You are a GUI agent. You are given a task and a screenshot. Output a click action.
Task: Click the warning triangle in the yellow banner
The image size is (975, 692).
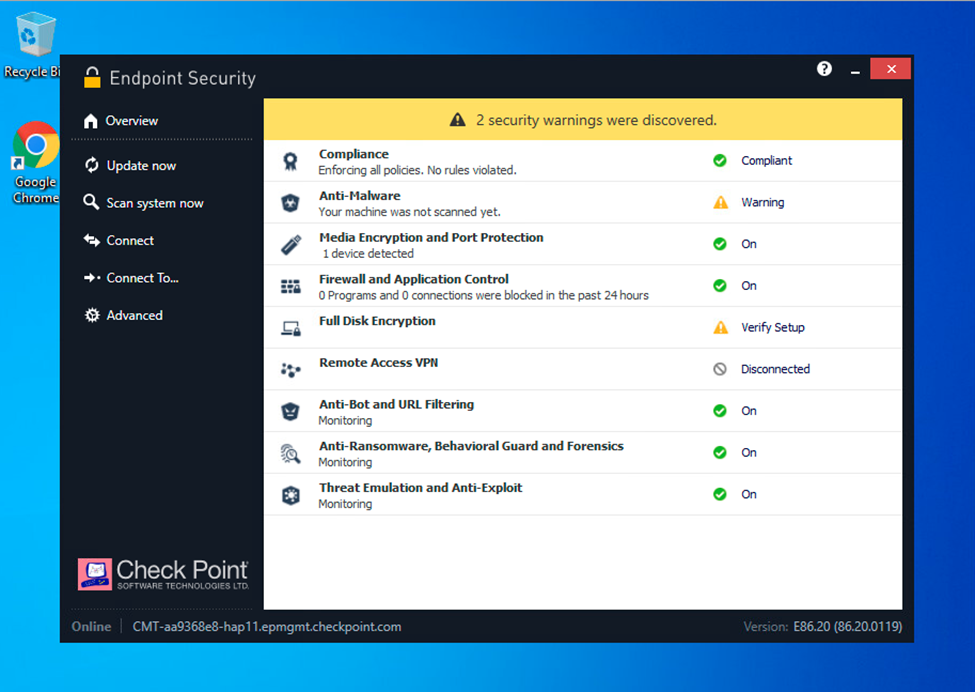tap(458, 119)
